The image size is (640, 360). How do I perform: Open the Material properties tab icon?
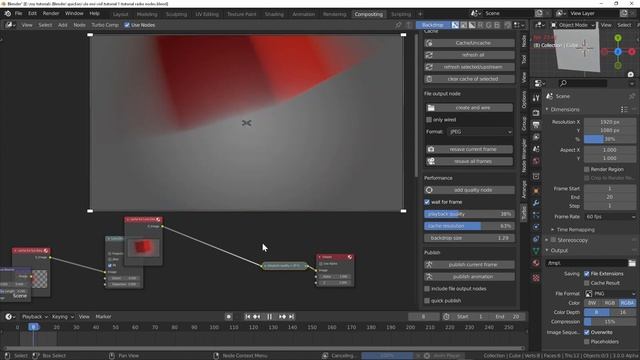point(536,263)
